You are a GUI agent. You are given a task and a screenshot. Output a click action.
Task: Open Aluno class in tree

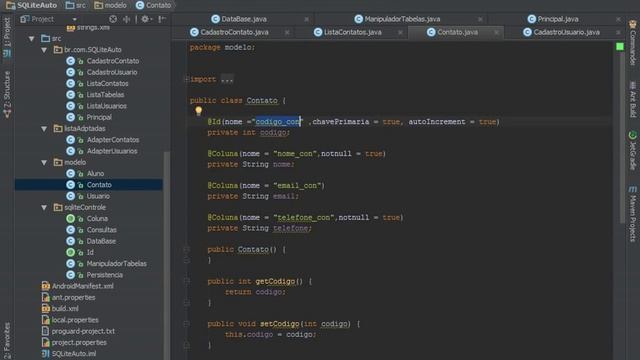pos(95,173)
